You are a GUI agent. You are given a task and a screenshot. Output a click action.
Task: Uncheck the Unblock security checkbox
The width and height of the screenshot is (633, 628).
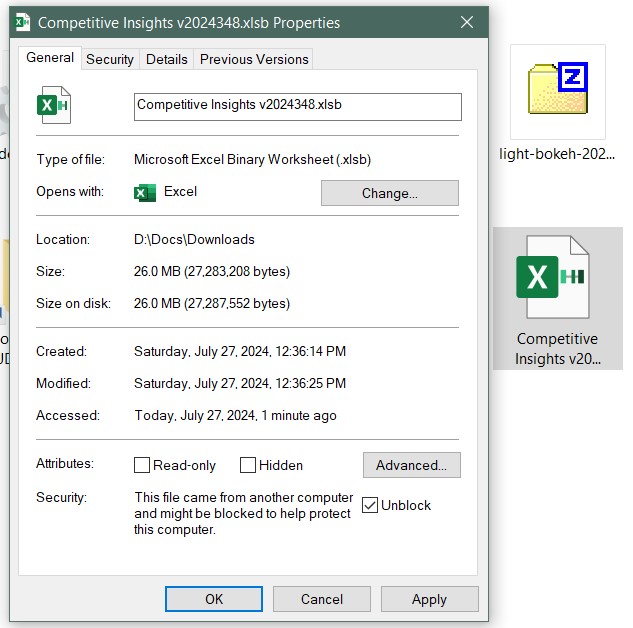click(x=370, y=505)
